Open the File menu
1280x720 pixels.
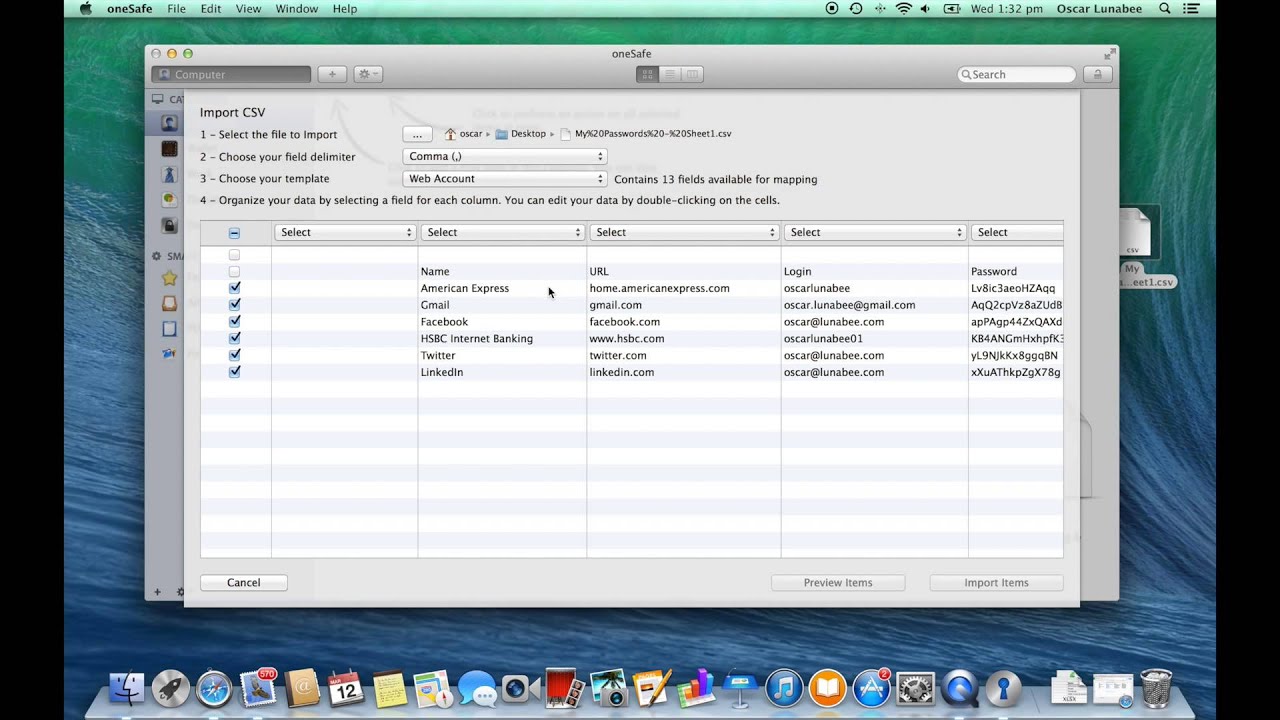click(x=176, y=9)
